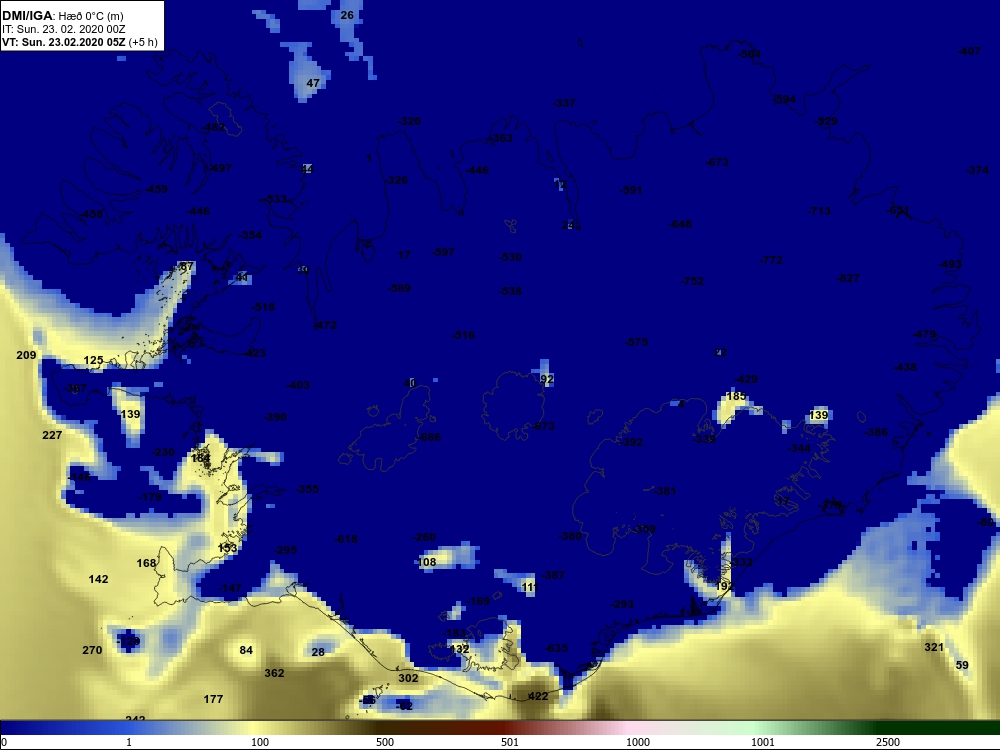Image resolution: width=1000 pixels, height=750 pixels.
Task: Click the map value -591
Action: tap(631, 189)
